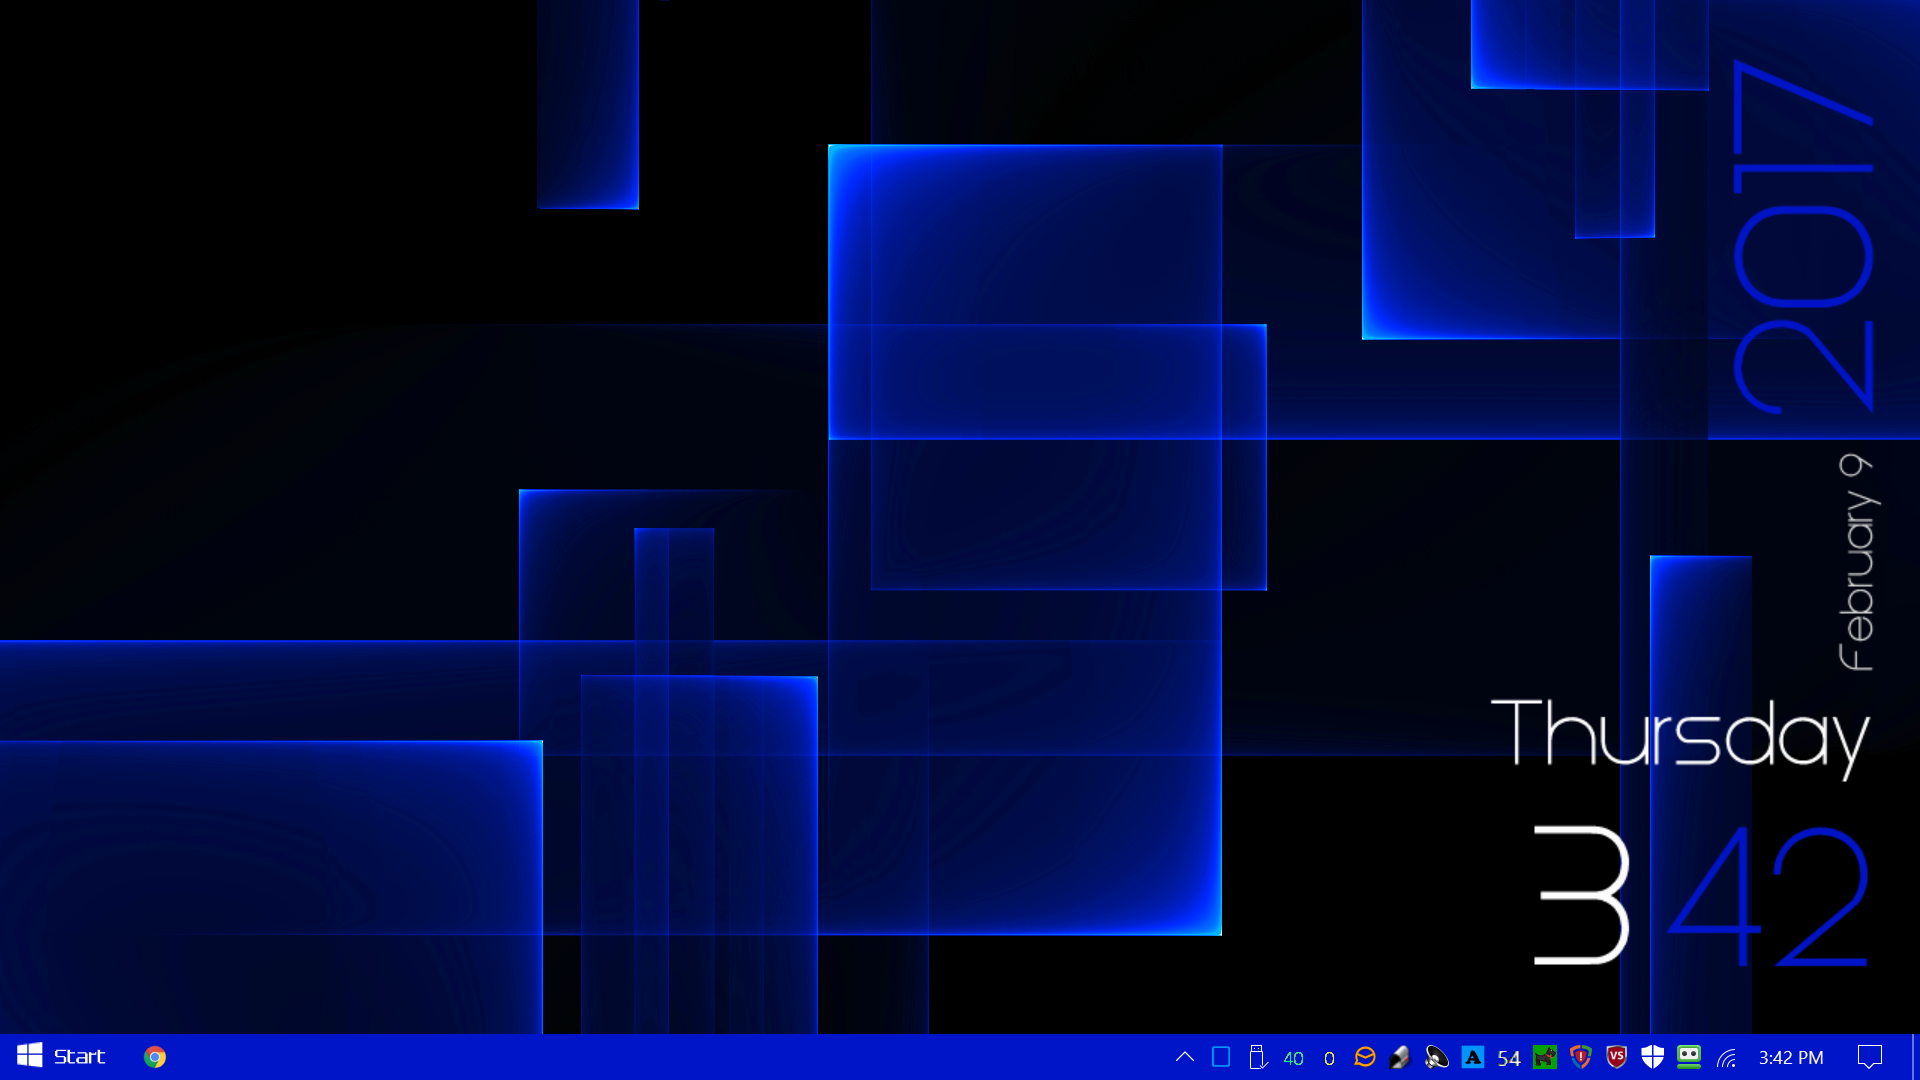
Task: Click the mailbox tray icon
Action: click(1401, 1057)
